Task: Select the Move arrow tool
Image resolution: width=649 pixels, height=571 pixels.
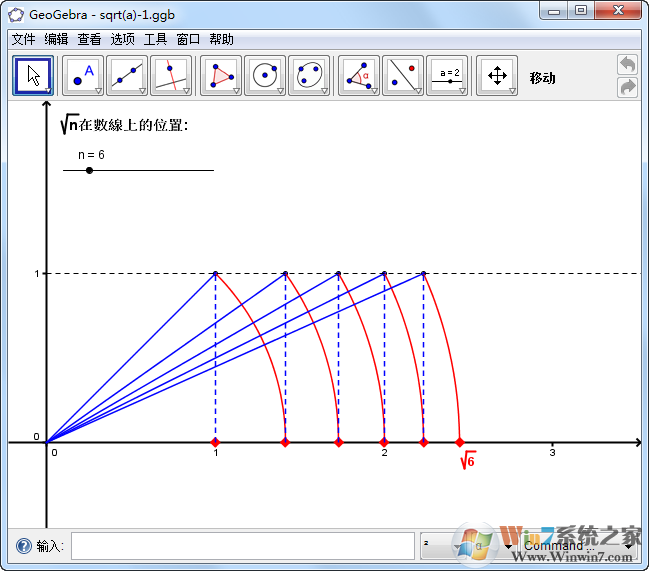Action: (x=33, y=76)
